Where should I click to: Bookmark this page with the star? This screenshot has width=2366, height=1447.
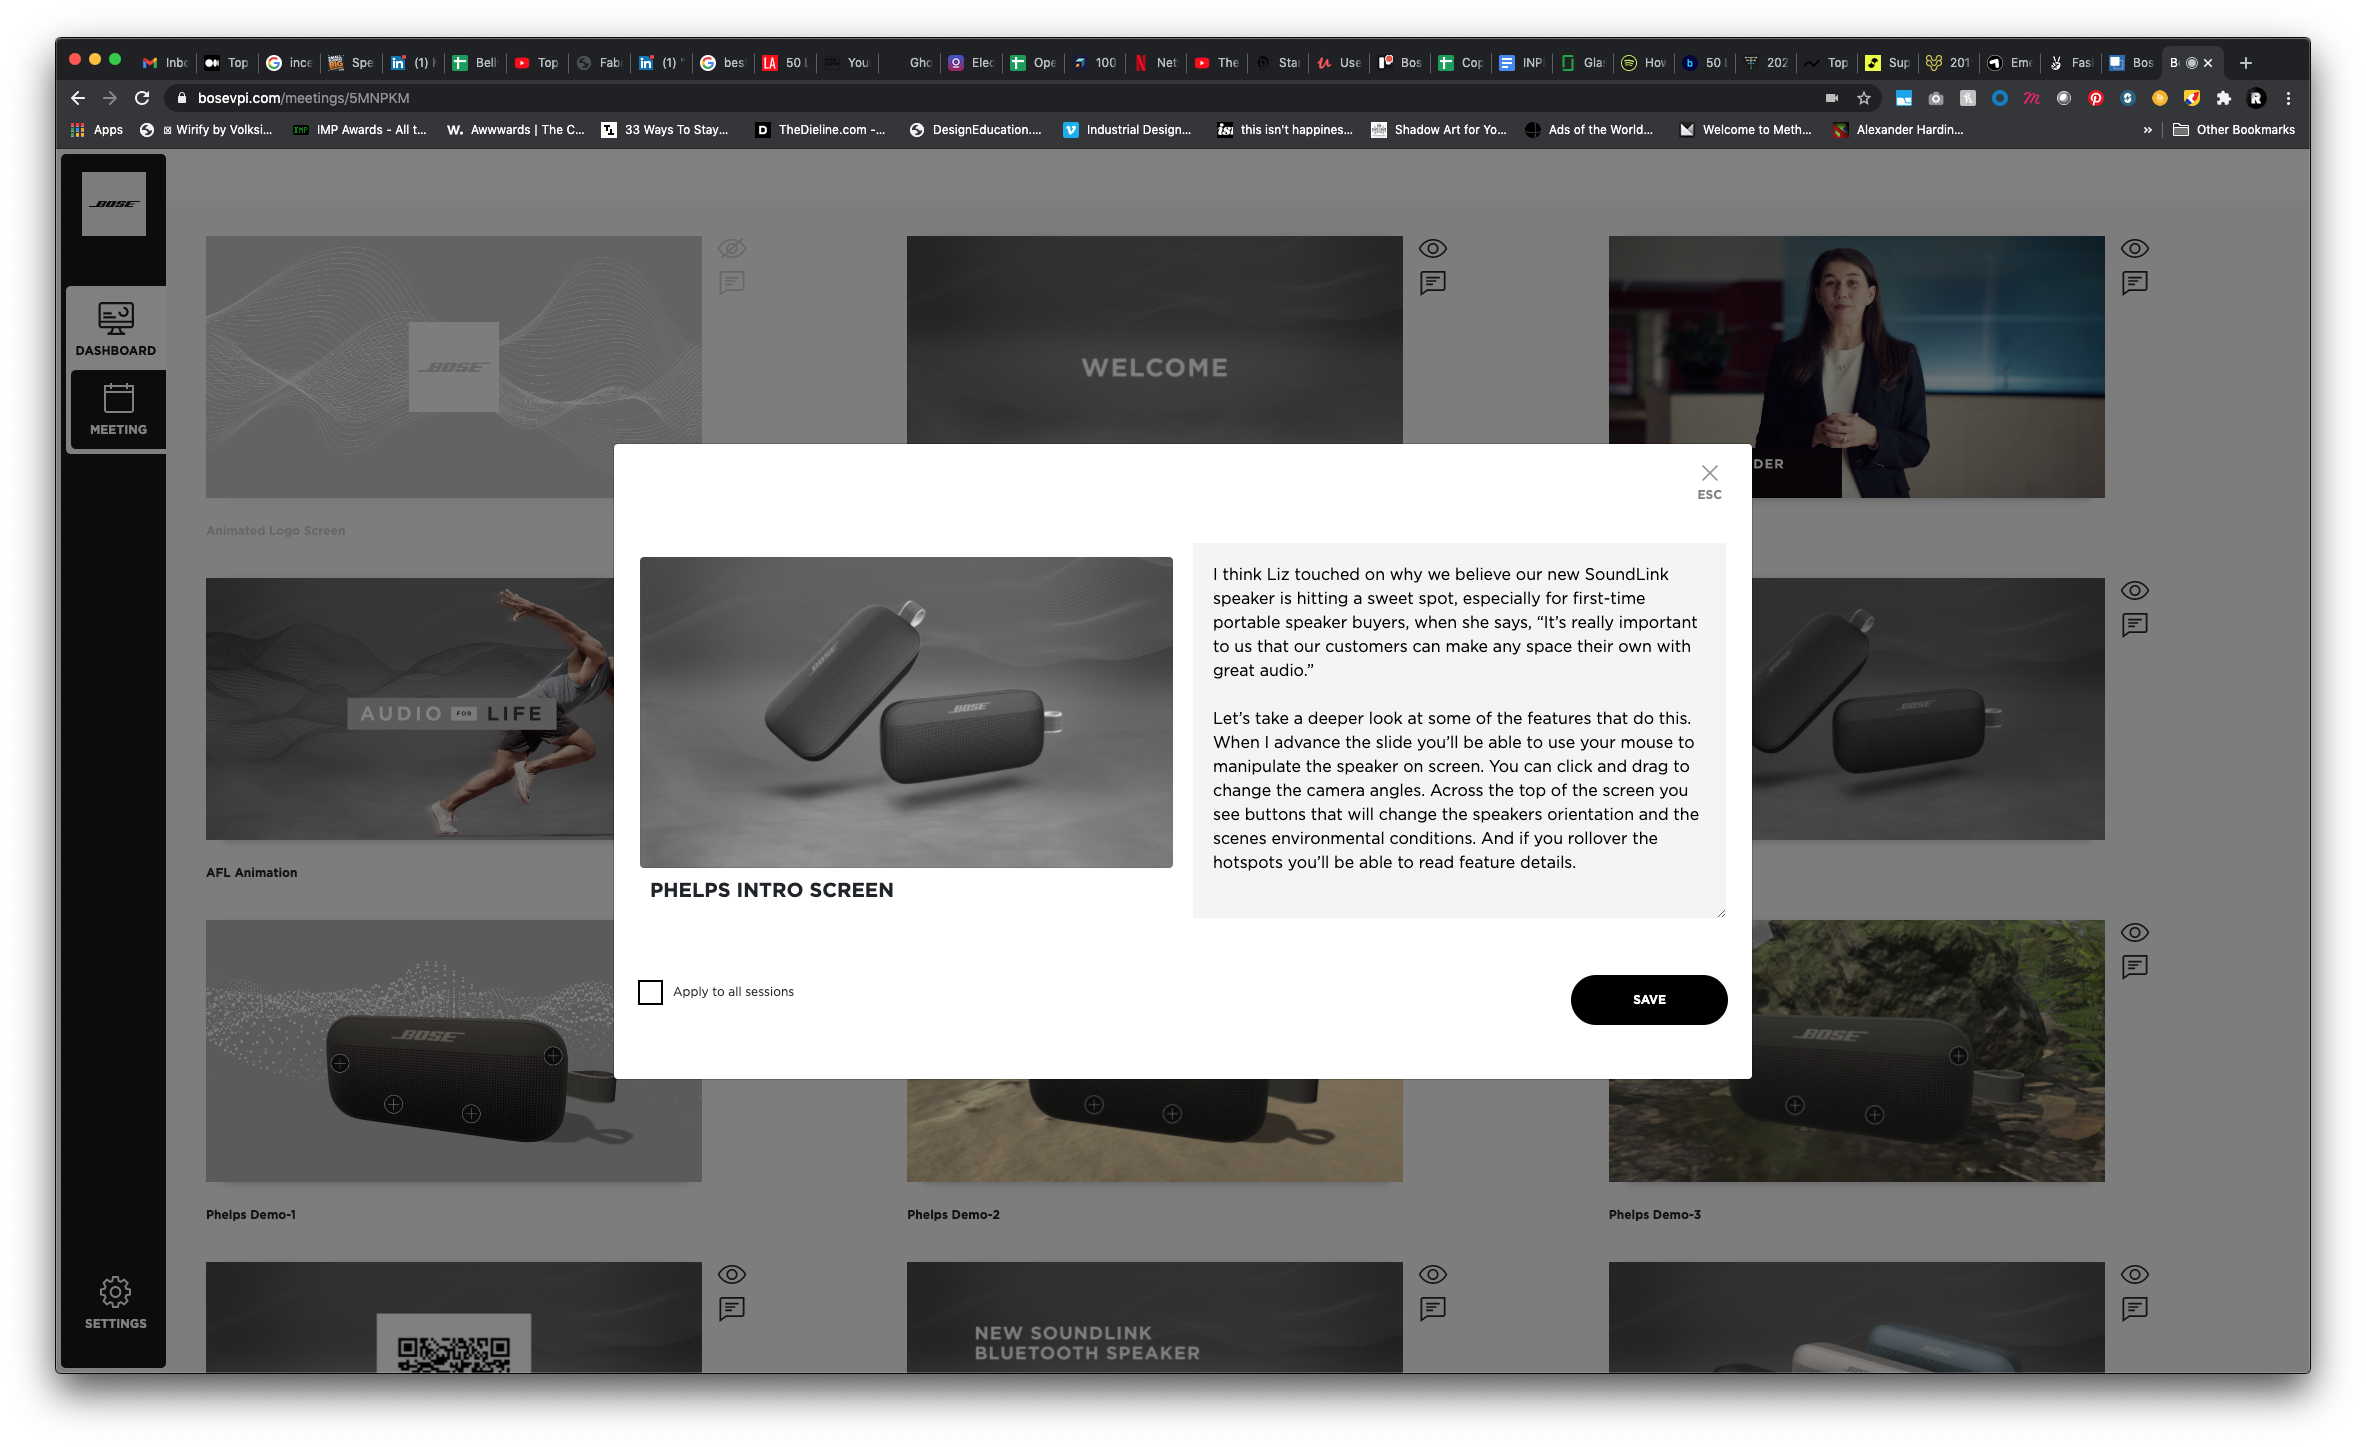tap(1864, 98)
